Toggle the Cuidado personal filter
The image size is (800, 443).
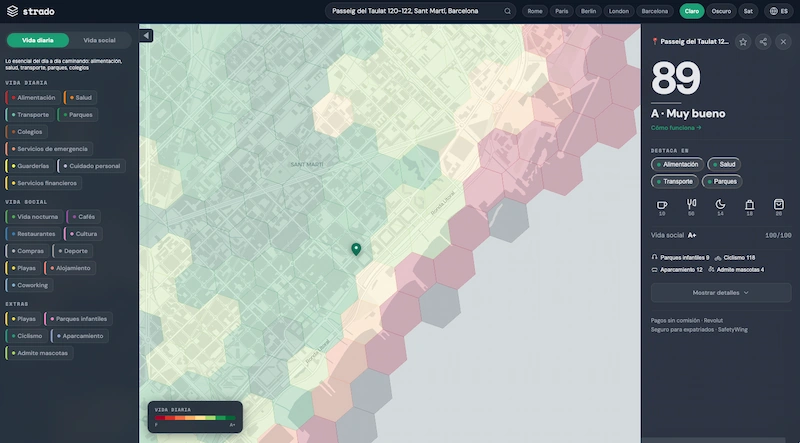coord(91,166)
